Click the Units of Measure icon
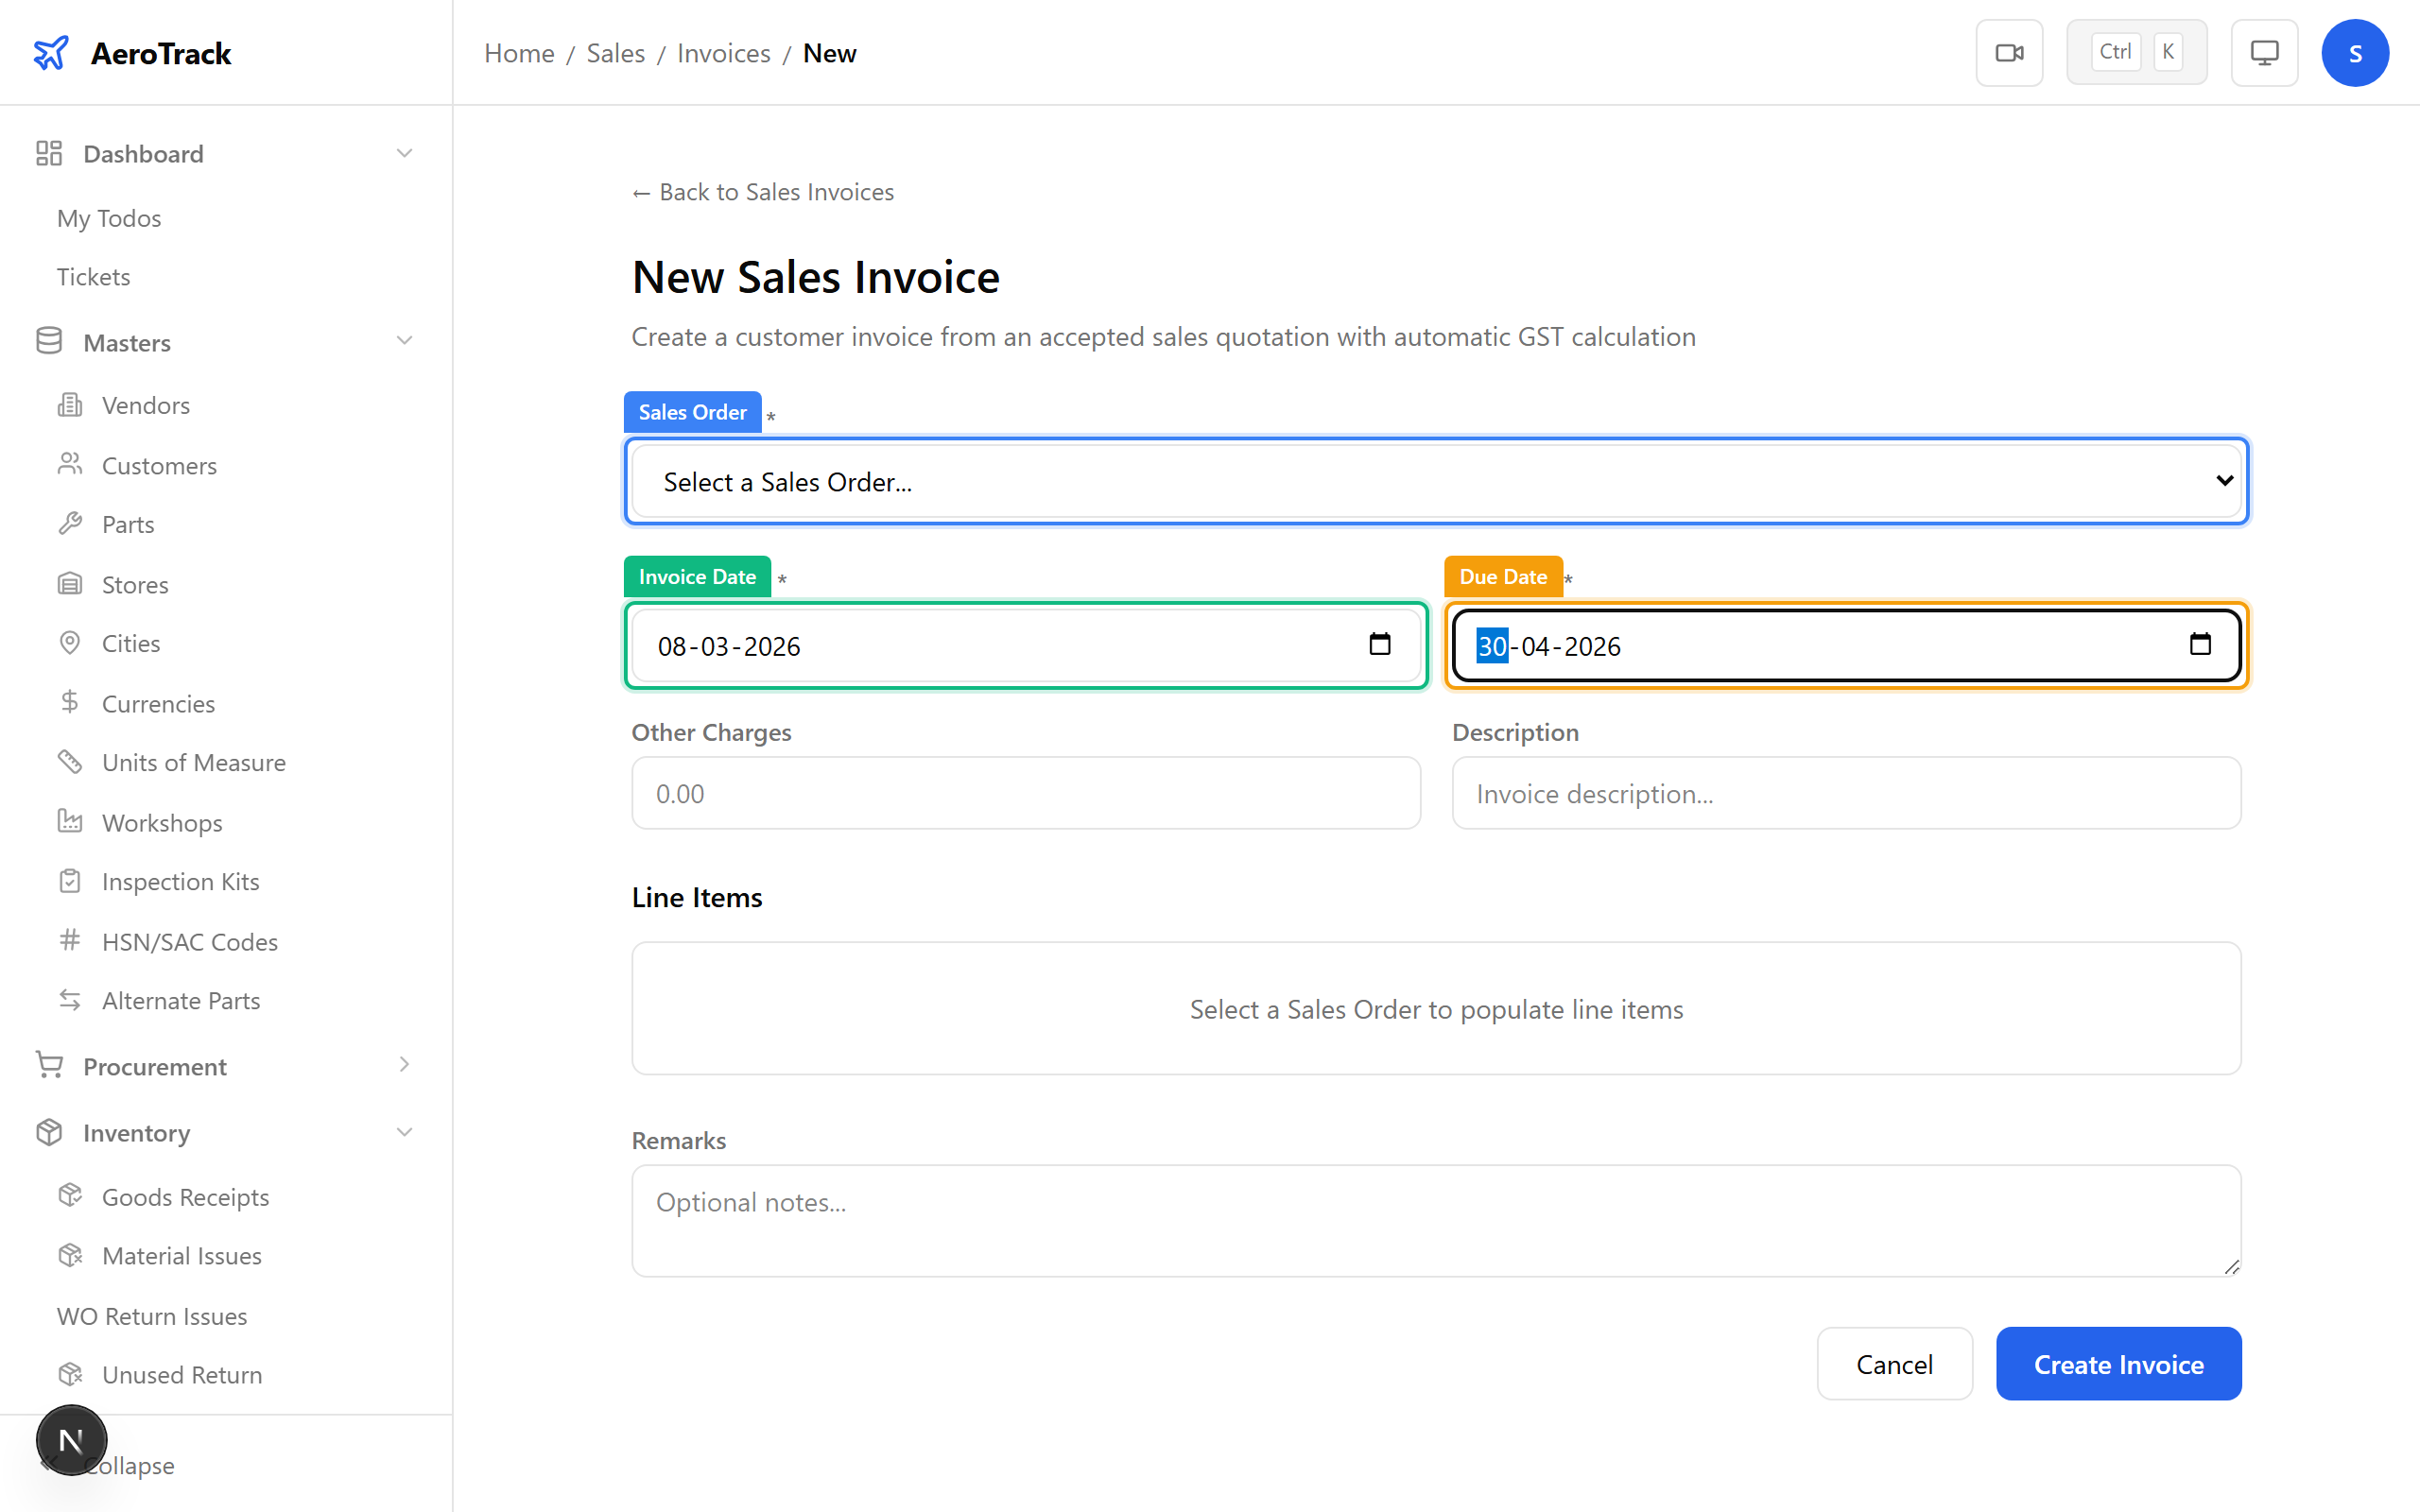The width and height of the screenshot is (2420, 1512). (x=69, y=761)
